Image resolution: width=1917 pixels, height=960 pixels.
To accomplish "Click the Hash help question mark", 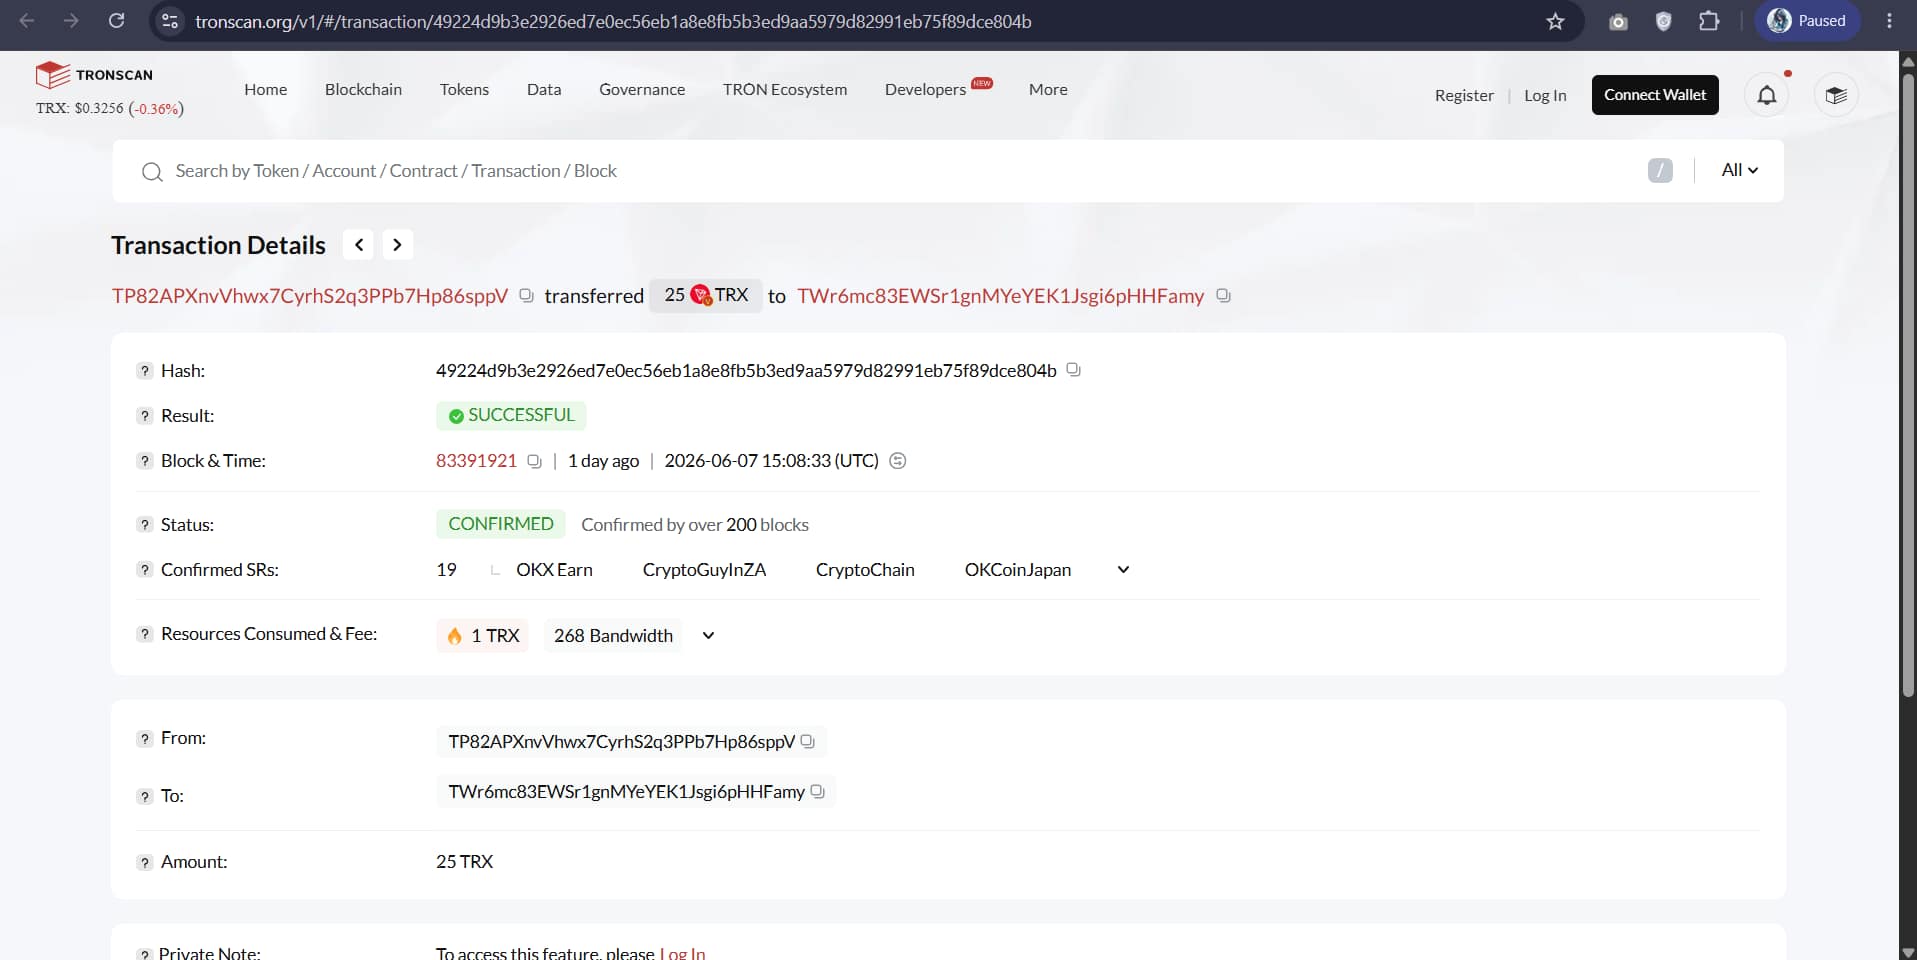I will pos(144,371).
